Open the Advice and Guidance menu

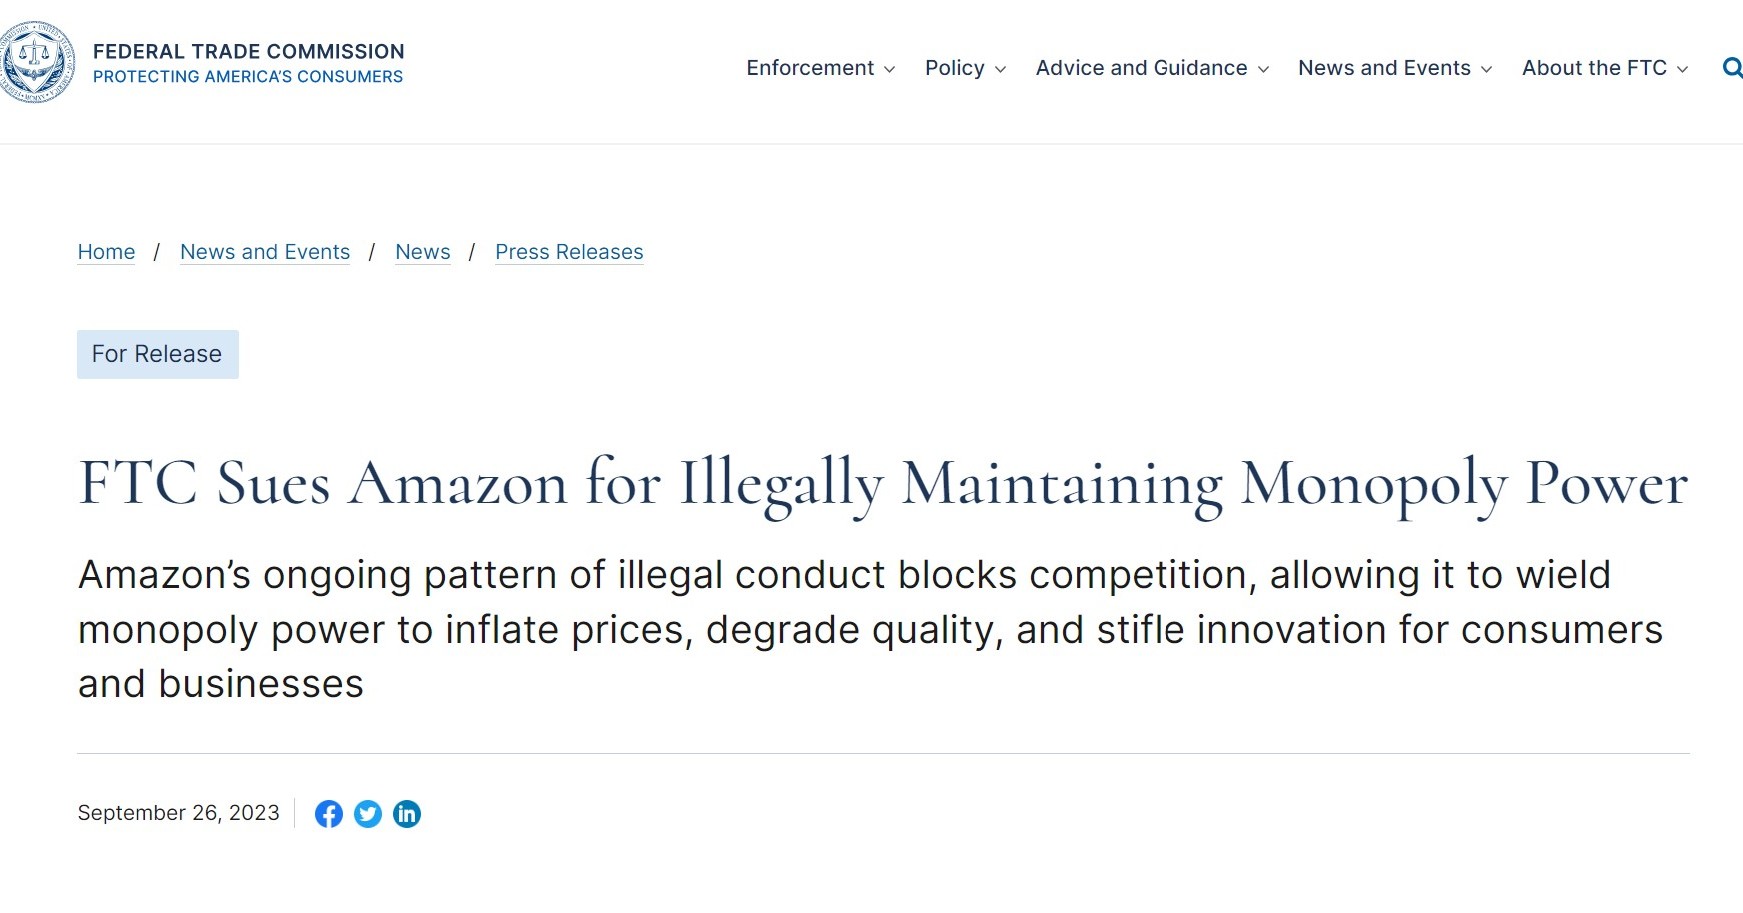[x=1141, y=68]
